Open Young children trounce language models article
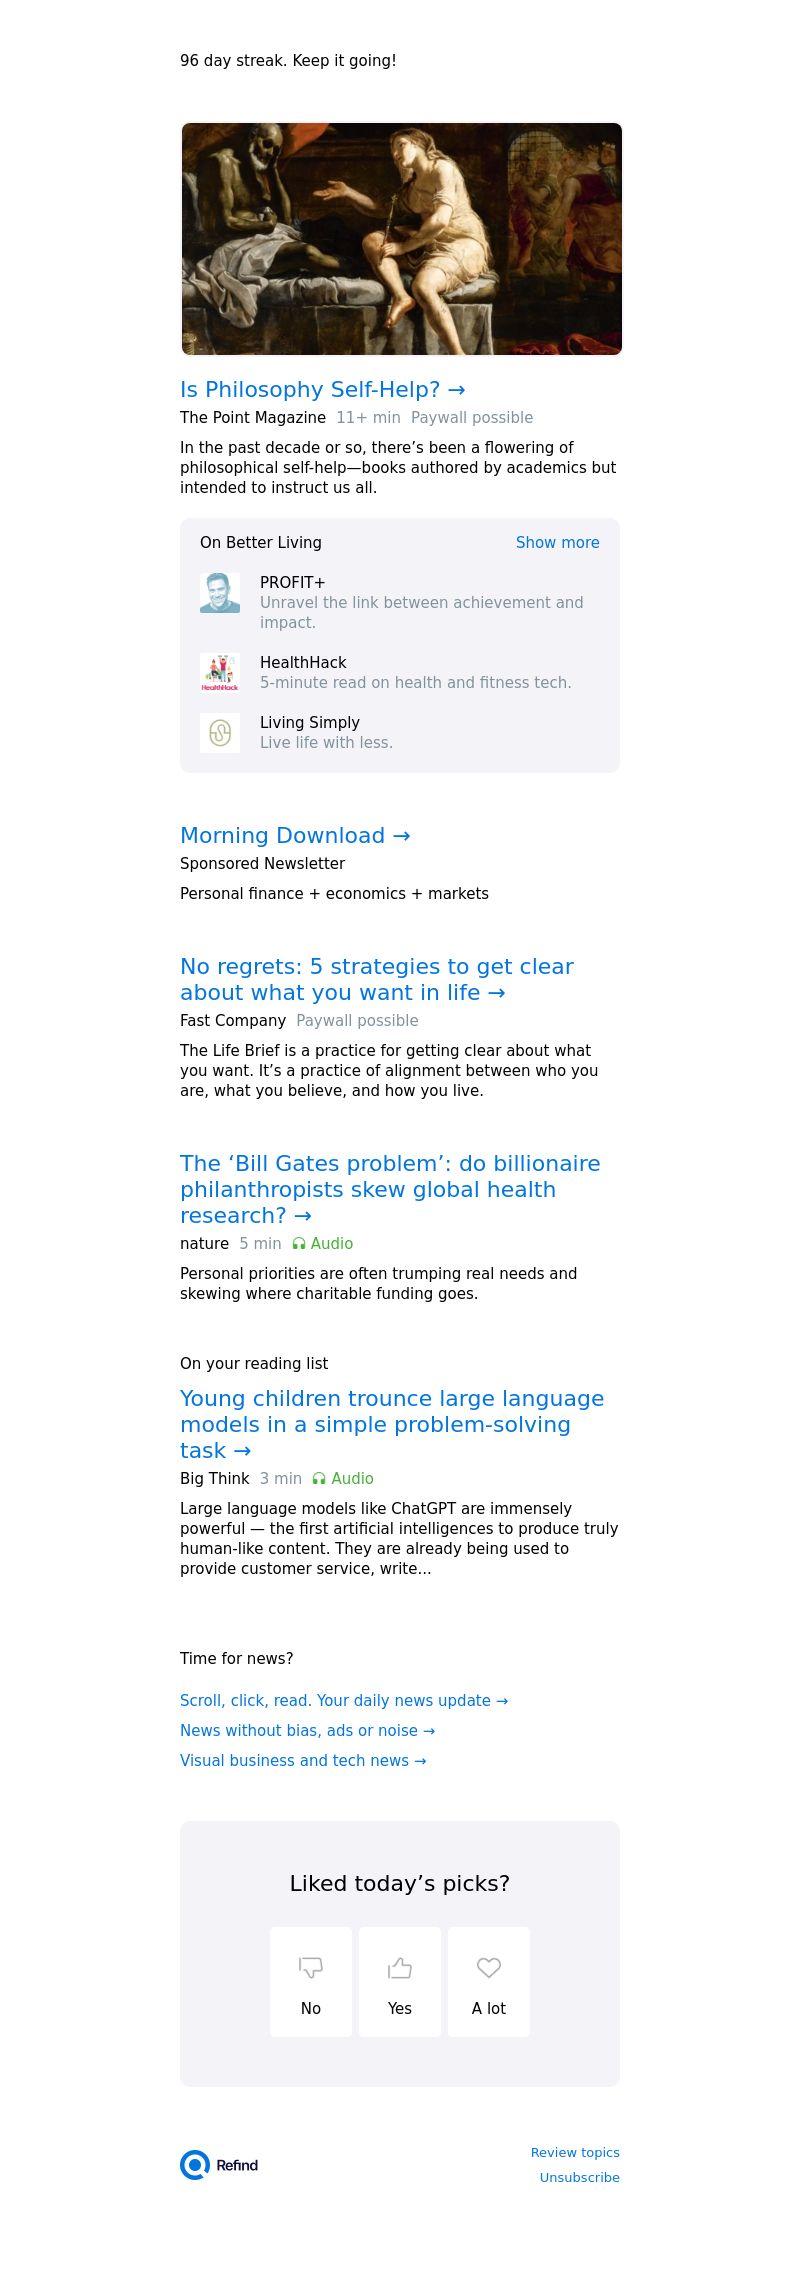The height and width of the screenshot is (2281, 800). pyautogui.click(x=391, y=1424)
